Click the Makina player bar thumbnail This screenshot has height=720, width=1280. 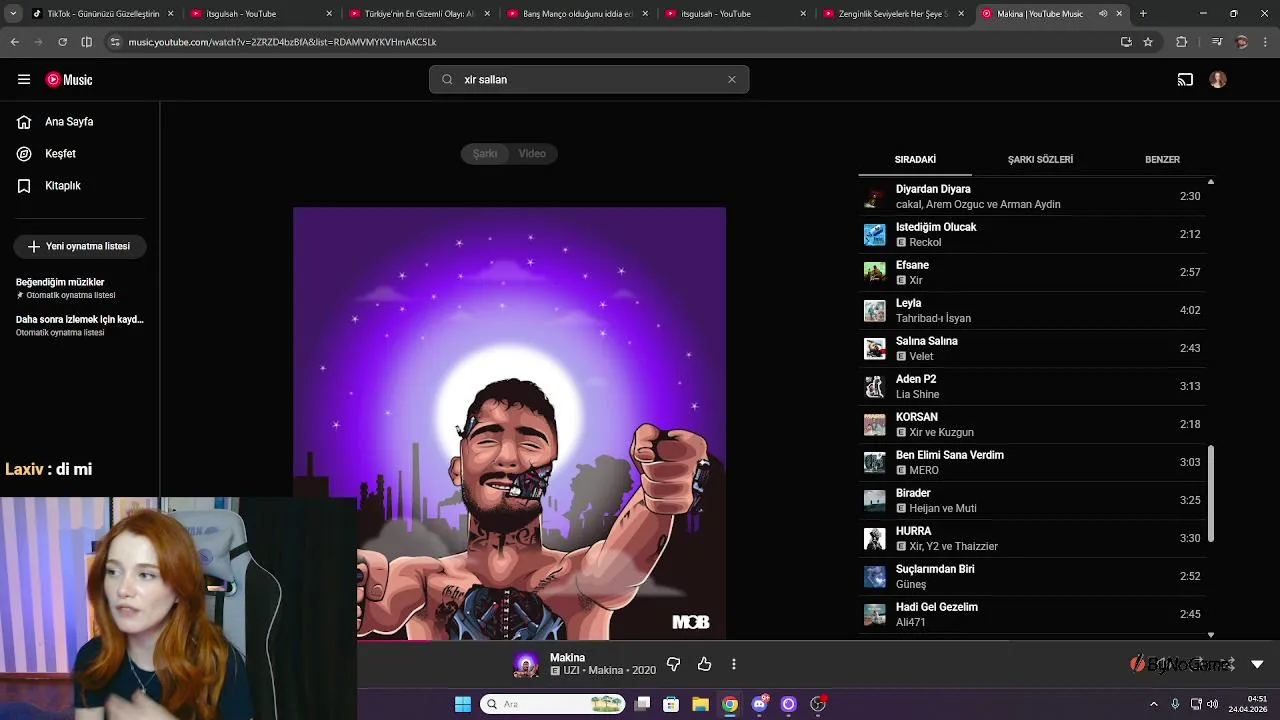coord(526,664)
